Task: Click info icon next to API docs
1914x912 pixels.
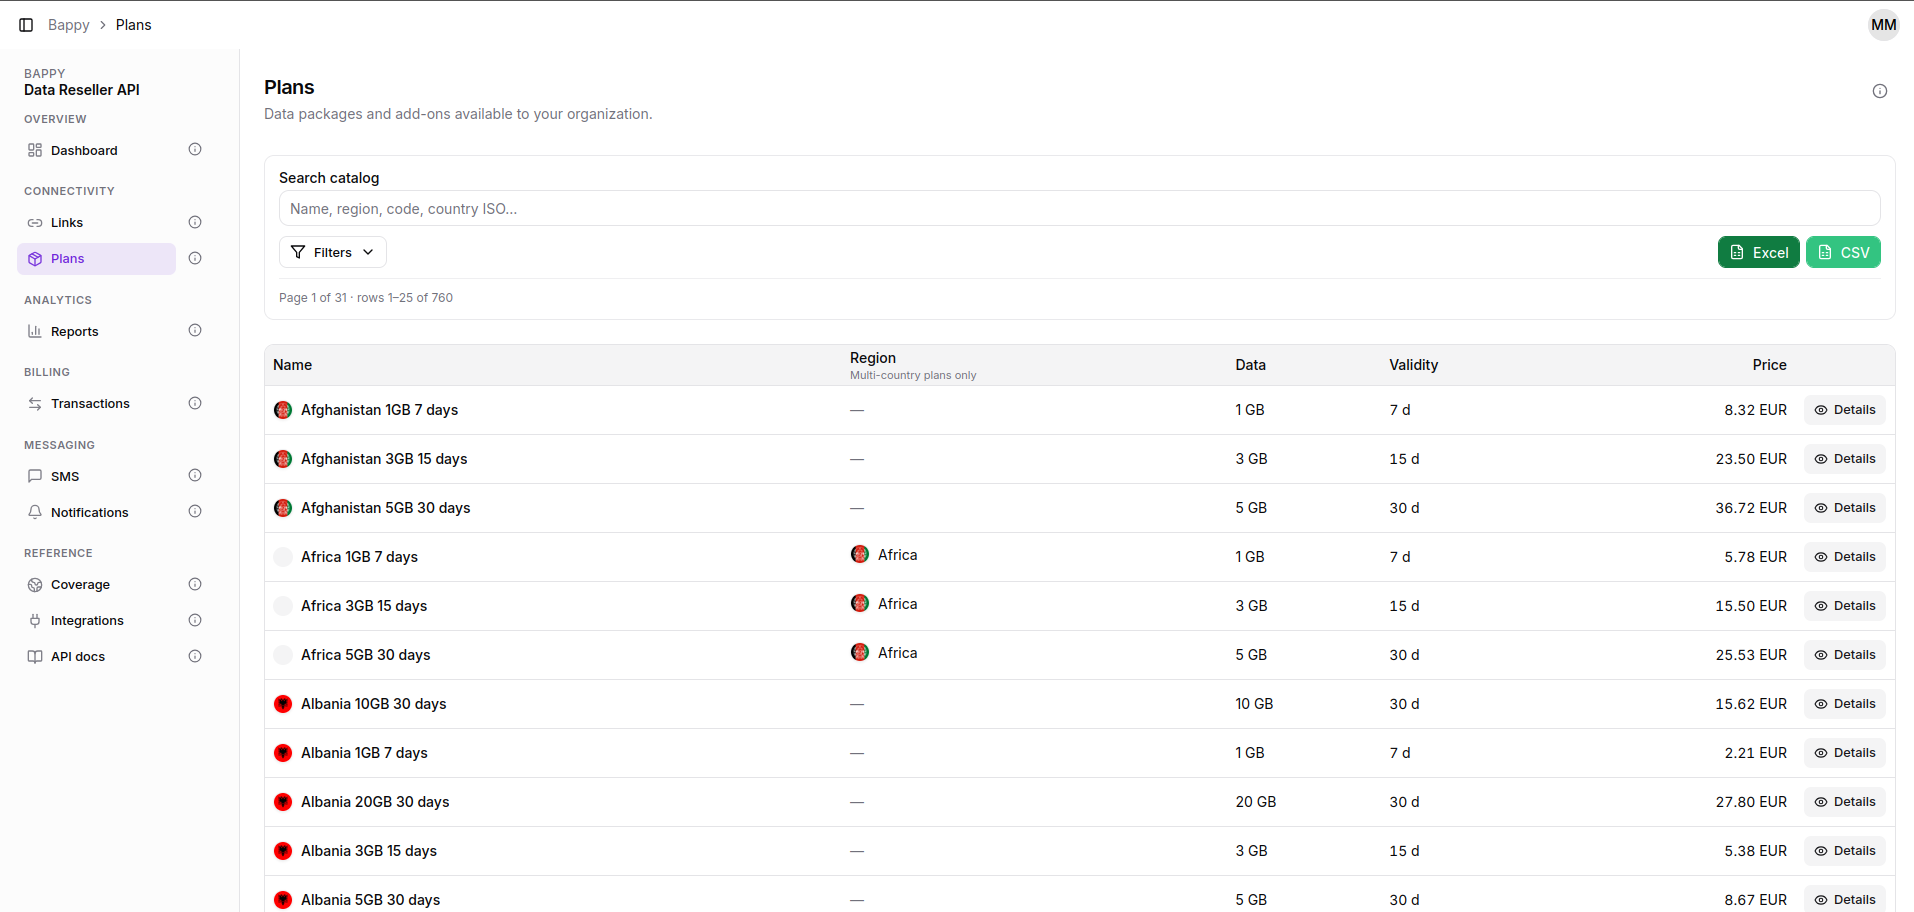Action: pyautogui.click(x=195, y=656)
